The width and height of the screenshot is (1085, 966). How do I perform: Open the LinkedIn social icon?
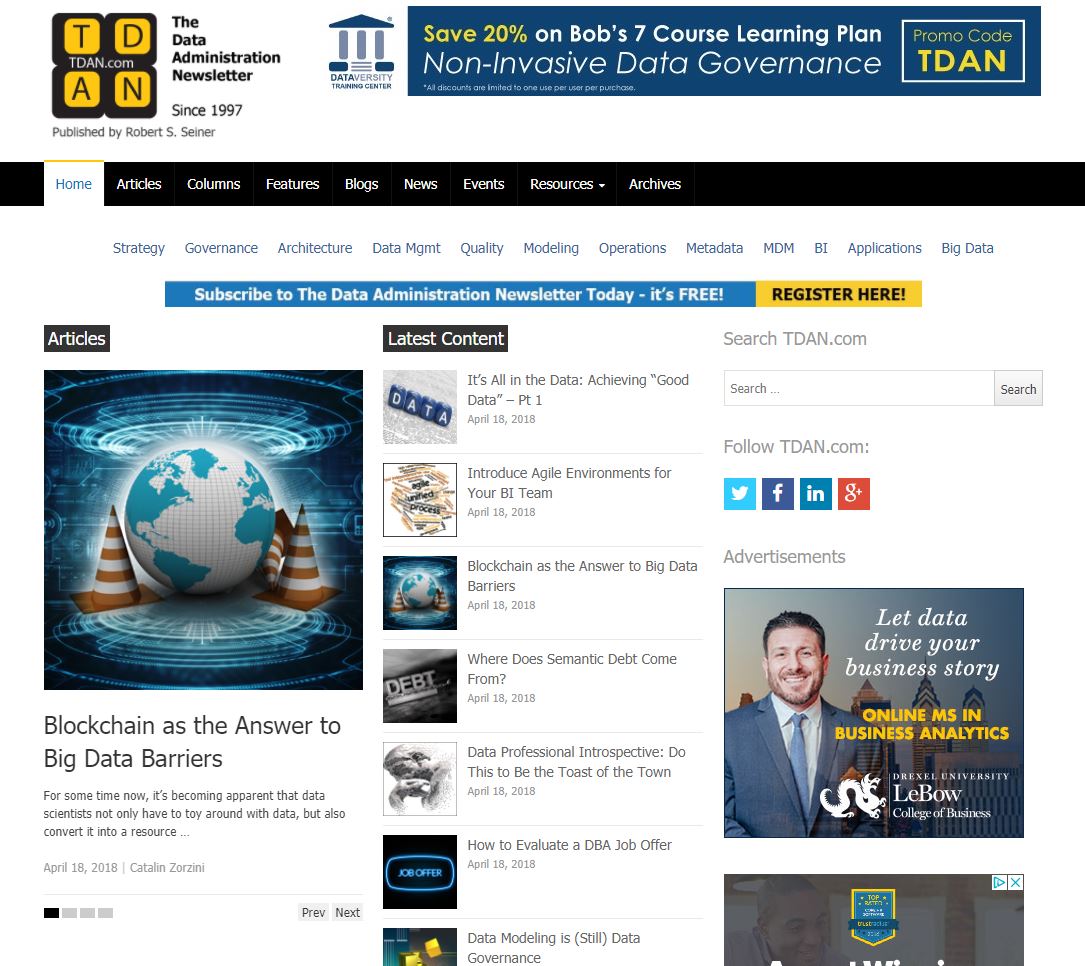pos(816,493)
